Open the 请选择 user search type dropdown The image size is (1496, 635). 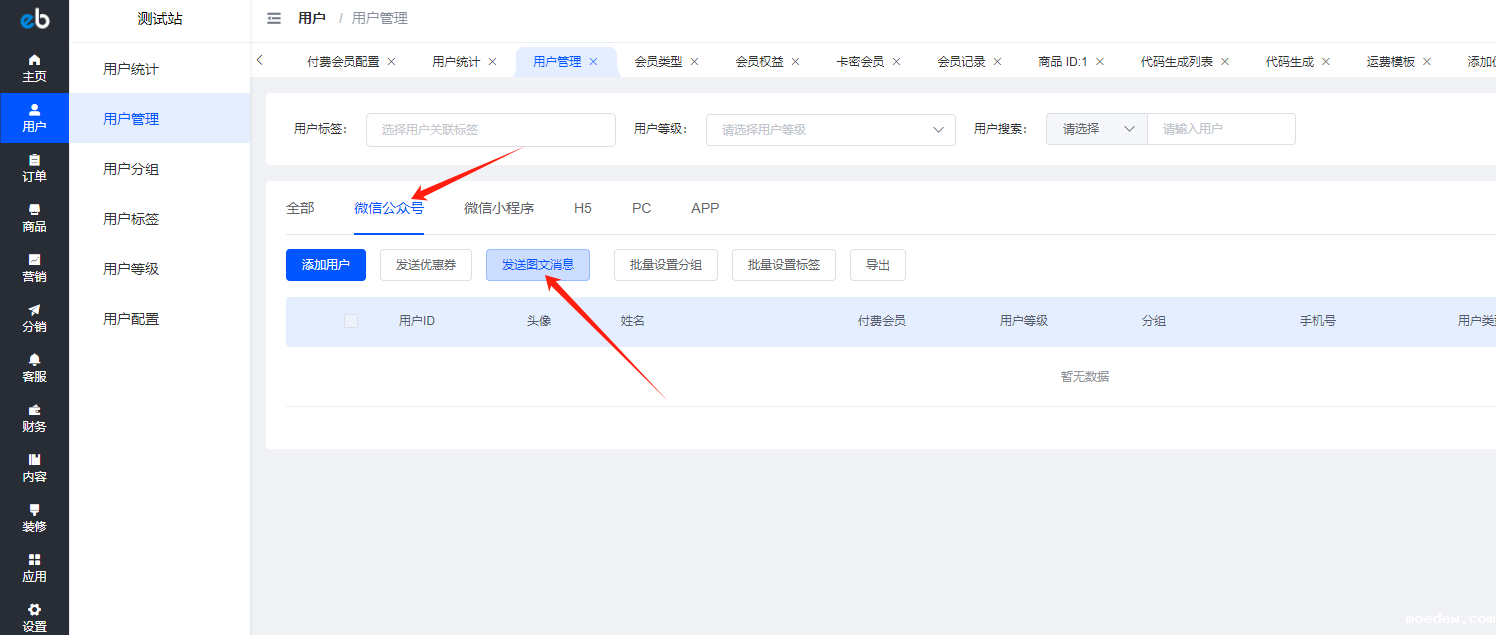tap(1096, 129)
